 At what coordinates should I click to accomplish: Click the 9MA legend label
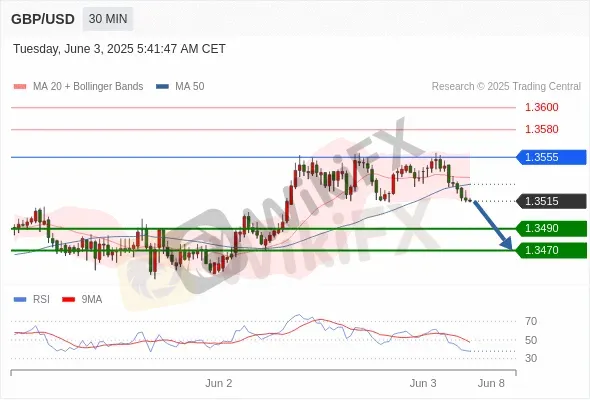pos(92,300)
